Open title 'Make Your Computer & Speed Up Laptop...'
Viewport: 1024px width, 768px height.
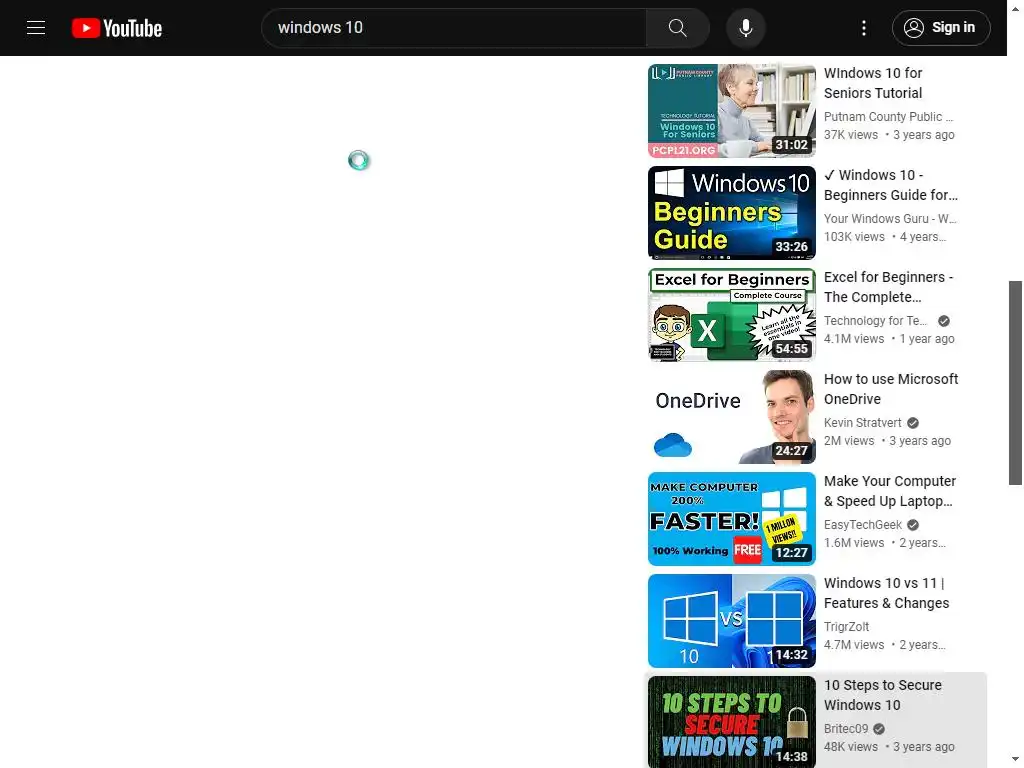(889, 490)
